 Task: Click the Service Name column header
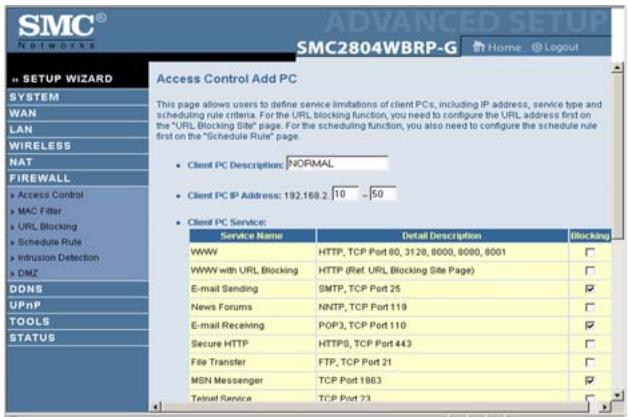[252, 236]
